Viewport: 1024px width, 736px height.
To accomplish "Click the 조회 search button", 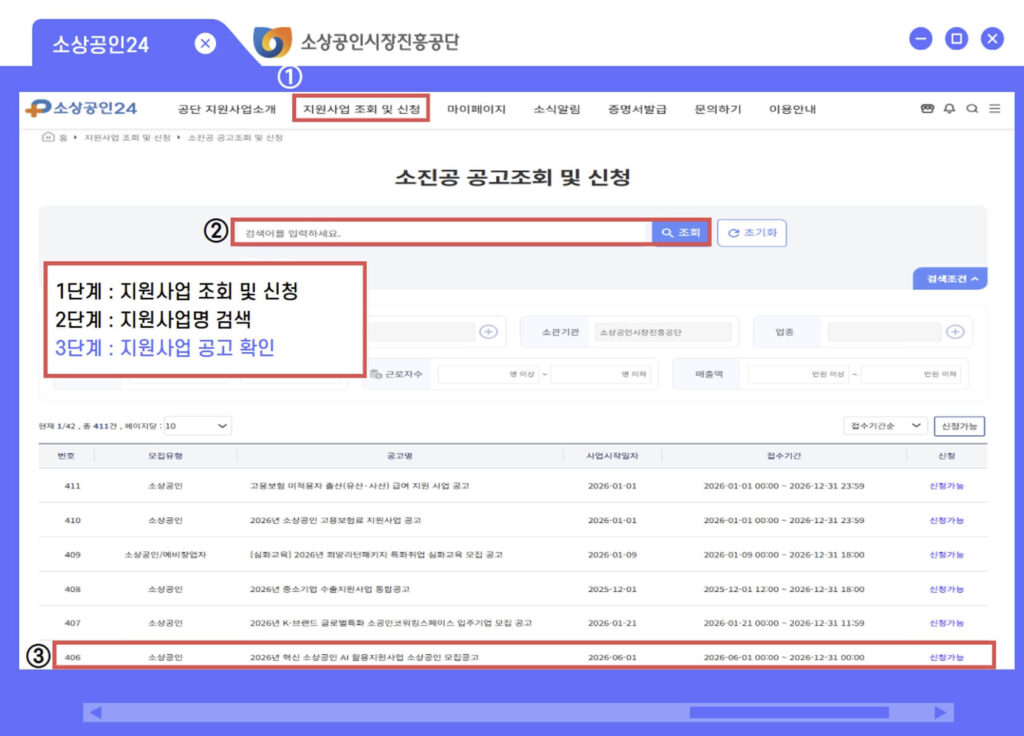I will pyautogui.click(x=680, y=232).
